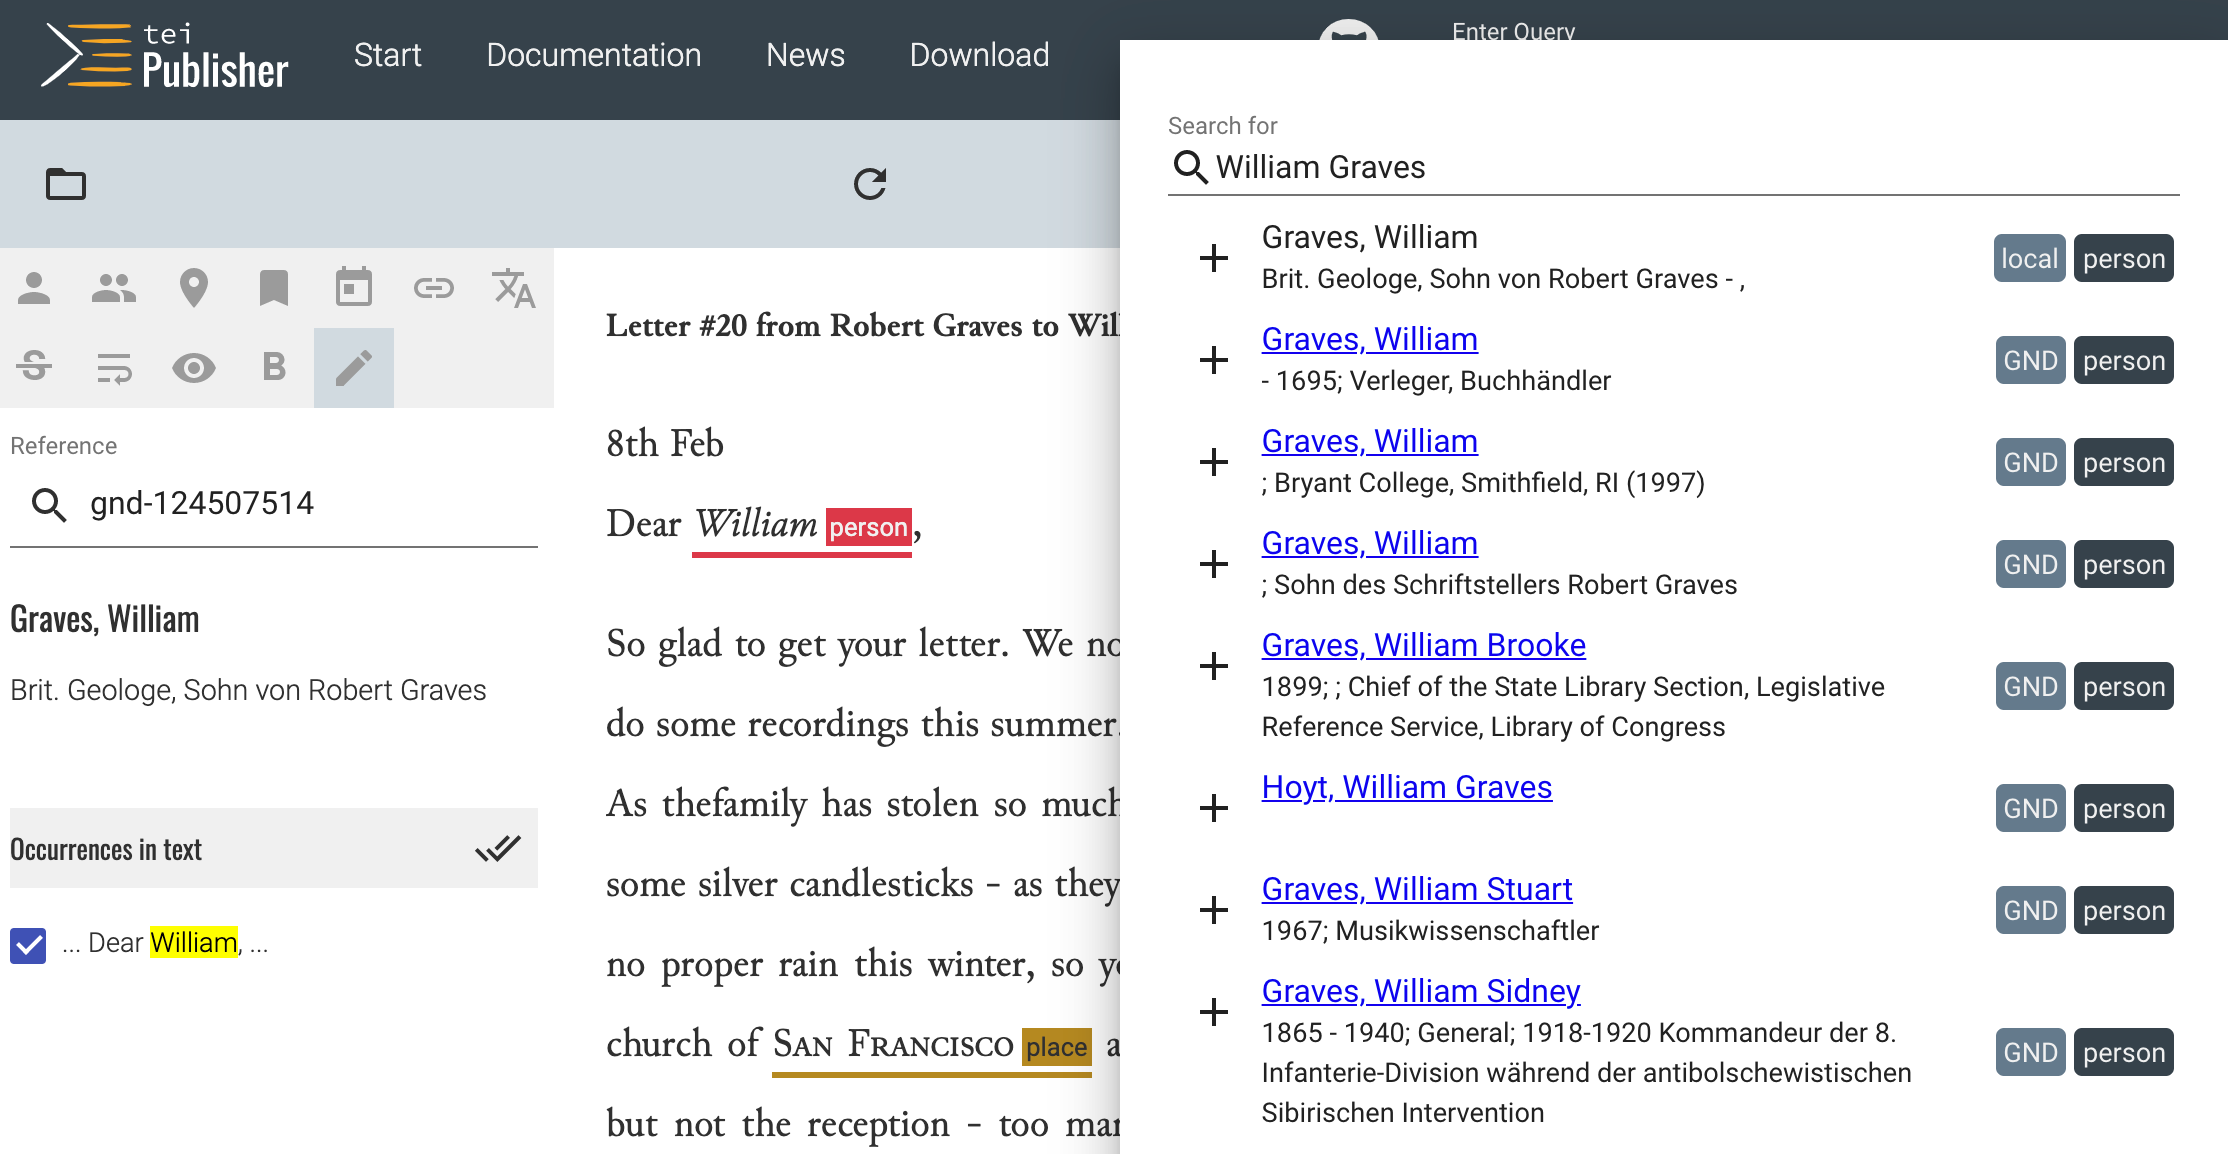
Task: Select the strikethrough deletion icon
Action: (x=34, y=367)
